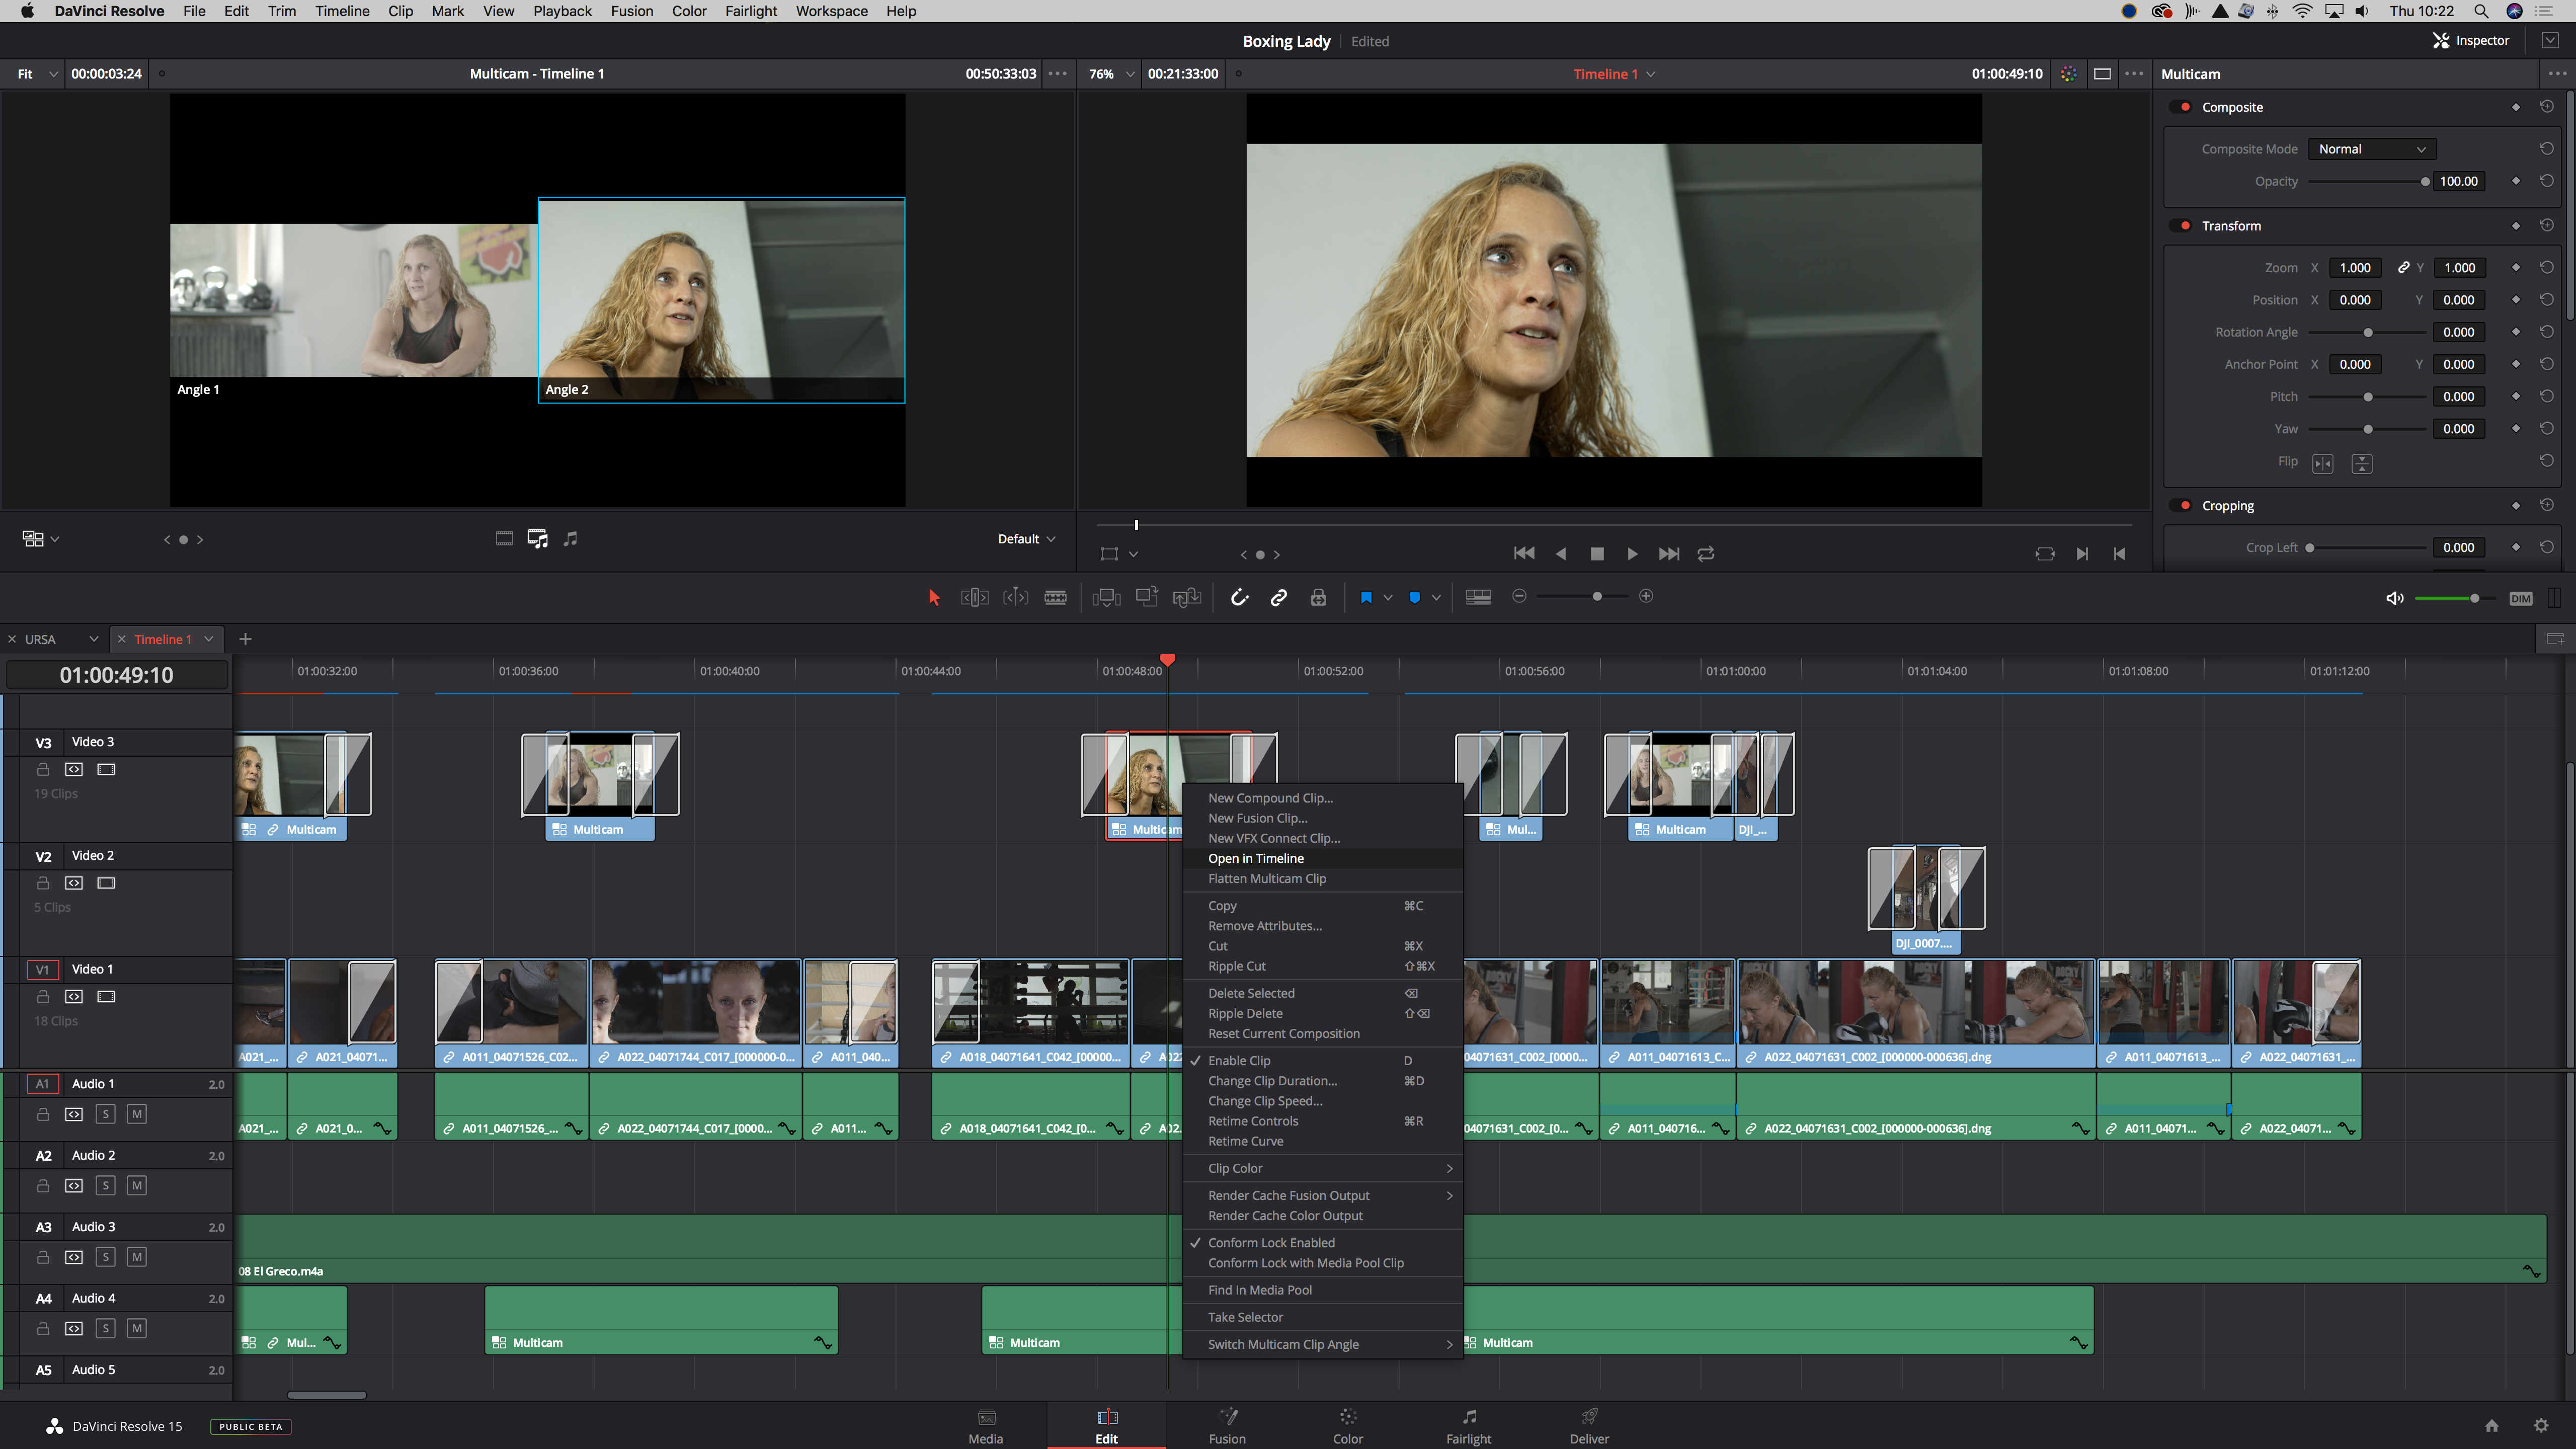Adjust the Rotation Angle slider
Image resolution: width=2576 pixels, height=1449 pixels.
coord(2367,332)
